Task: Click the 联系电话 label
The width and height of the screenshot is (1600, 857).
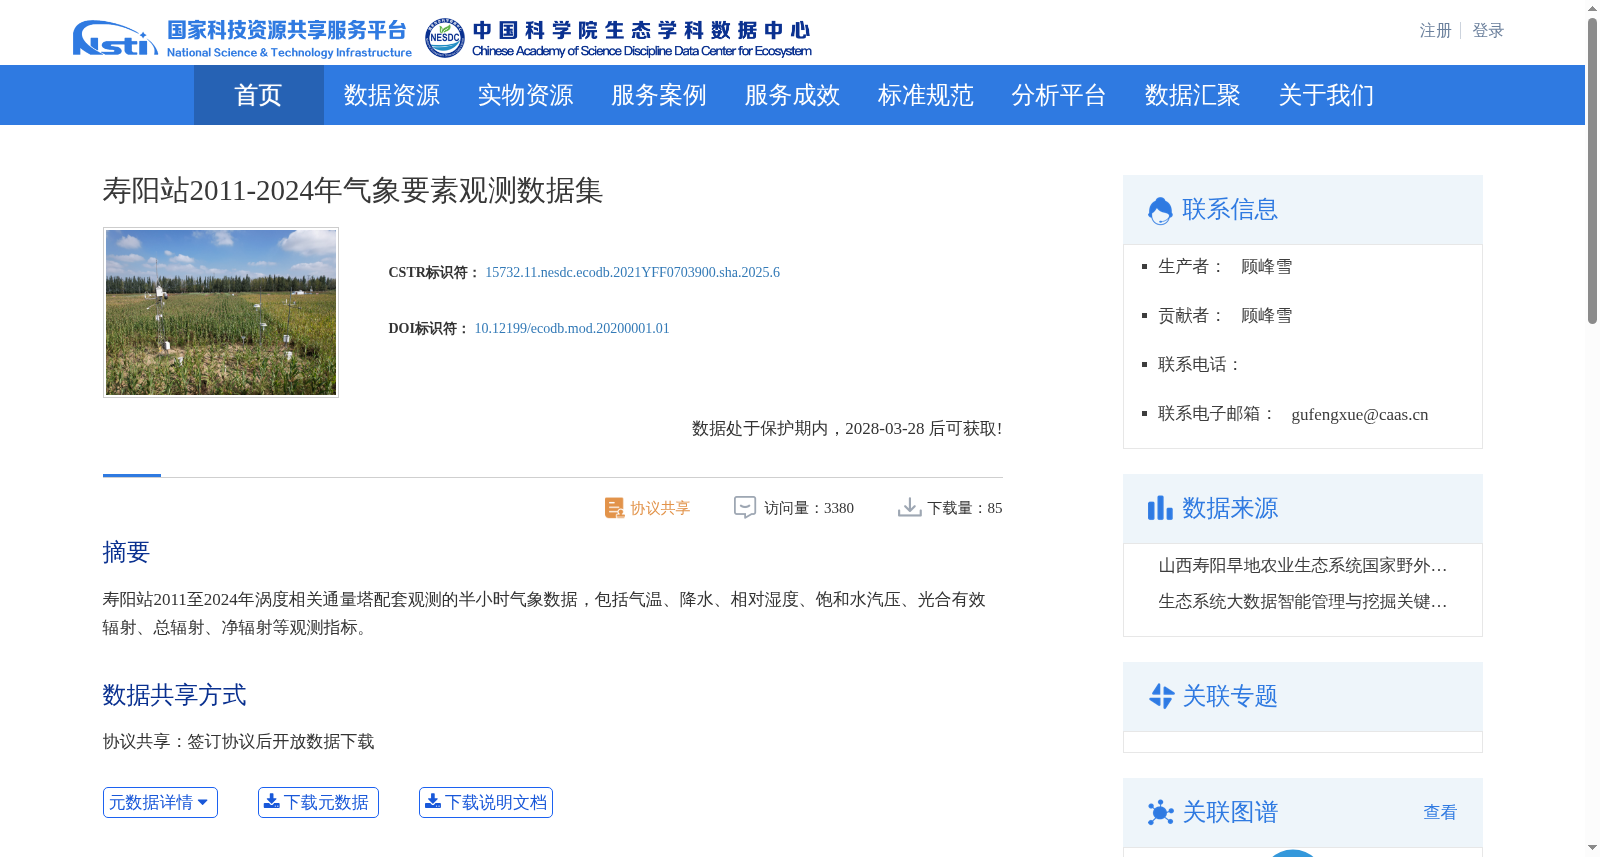Action: 1199,364
